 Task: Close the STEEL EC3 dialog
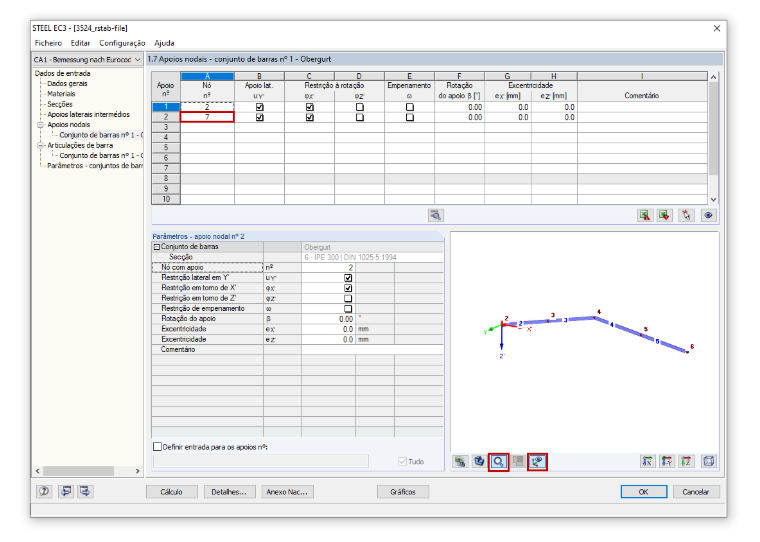717,28
